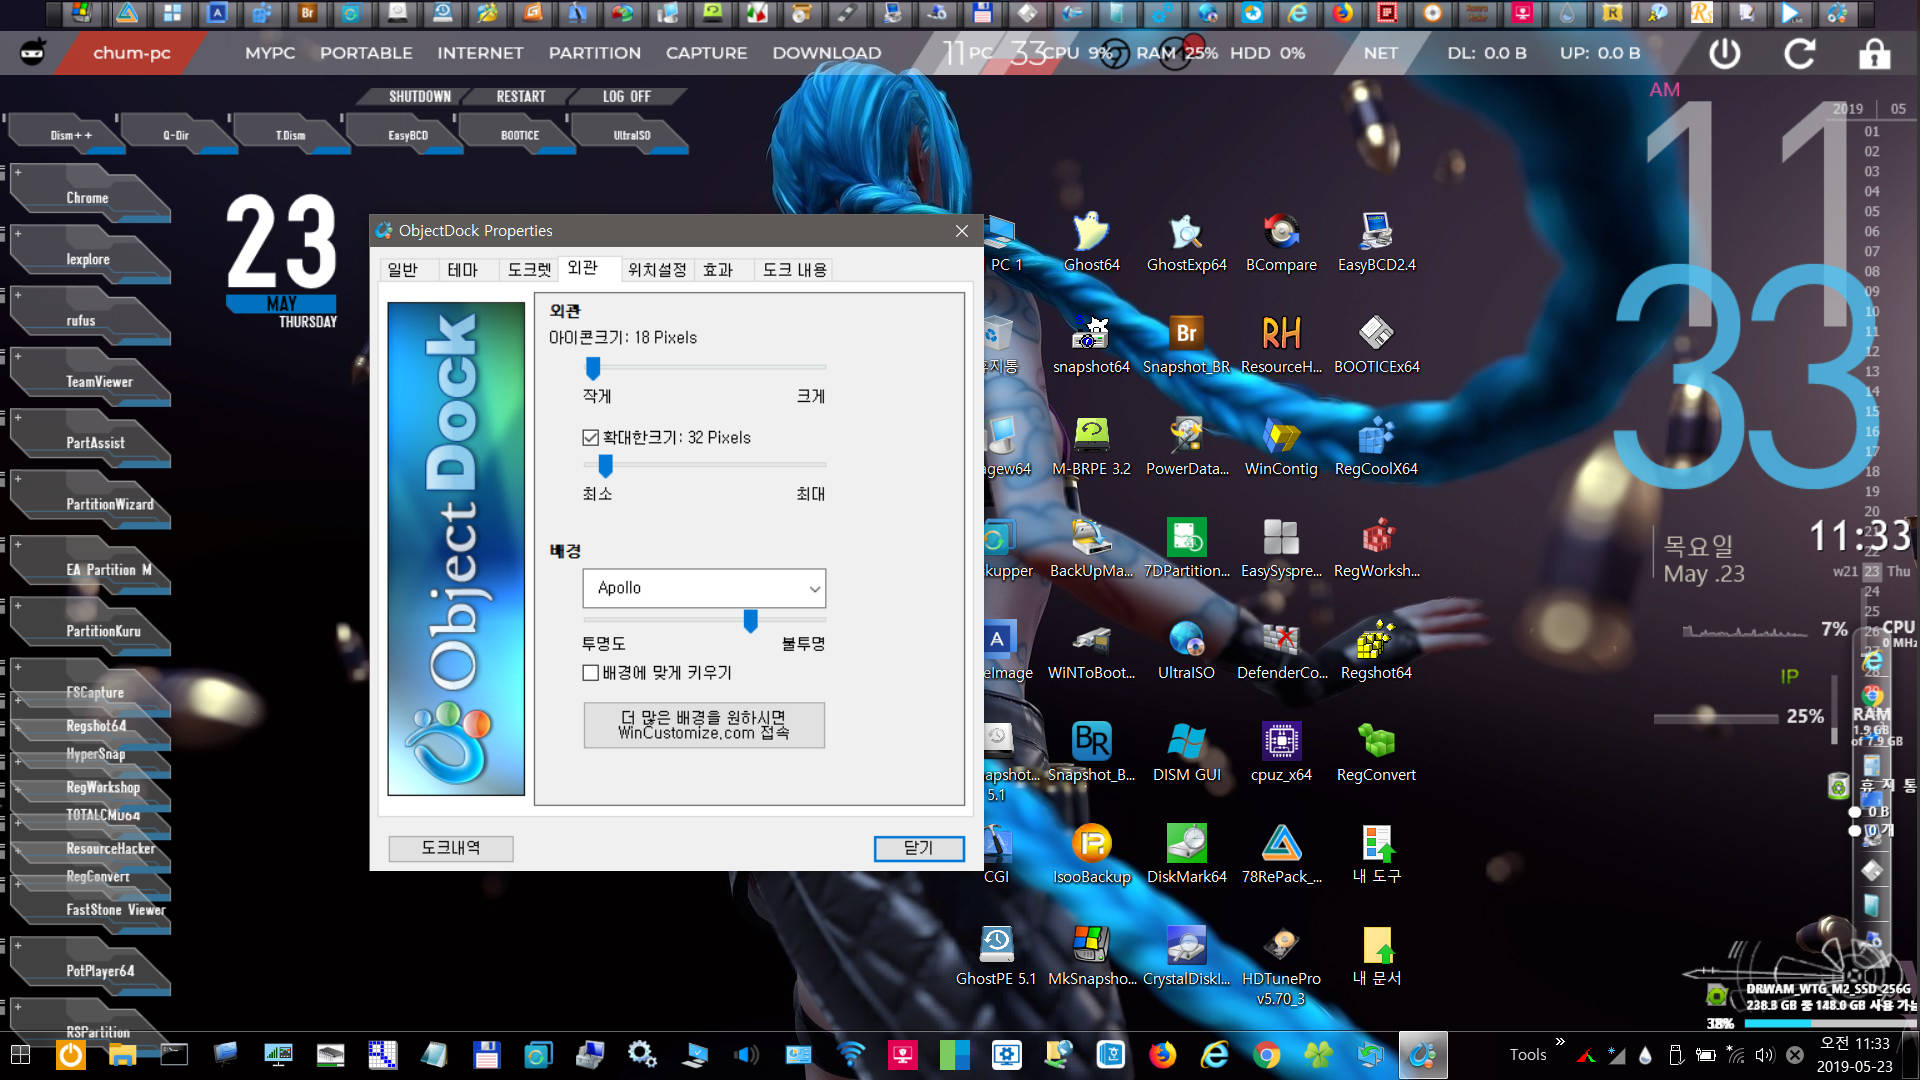Open BOOTICEx64 desktop icon
Image resolution: width=1920 pixels, height=1080 pixels.
1377,345
